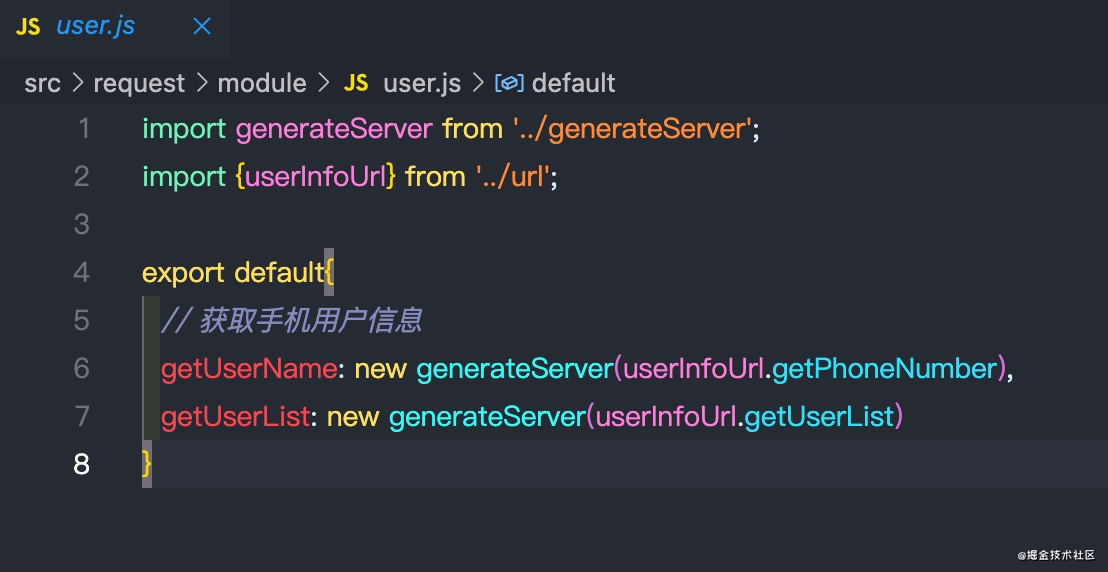This screenshot has width=1108, height=572.
Task: Select the default symbol breadcrumb
Action: (573, 83)
